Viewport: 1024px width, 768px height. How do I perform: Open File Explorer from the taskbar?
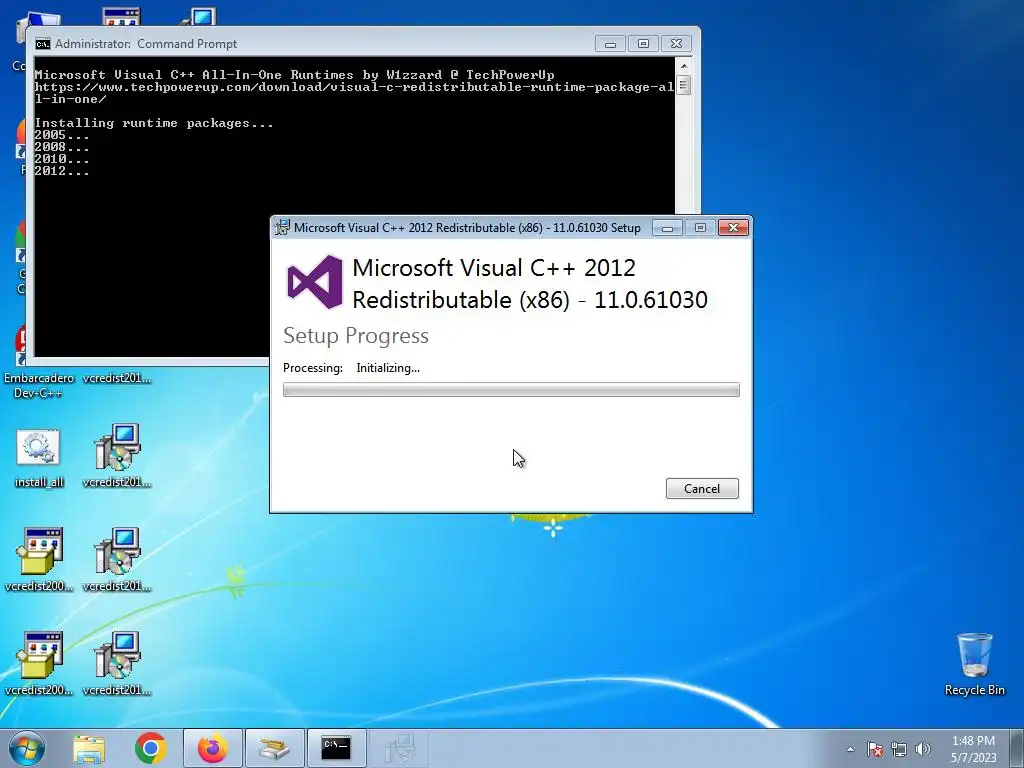tap(89, 748)
